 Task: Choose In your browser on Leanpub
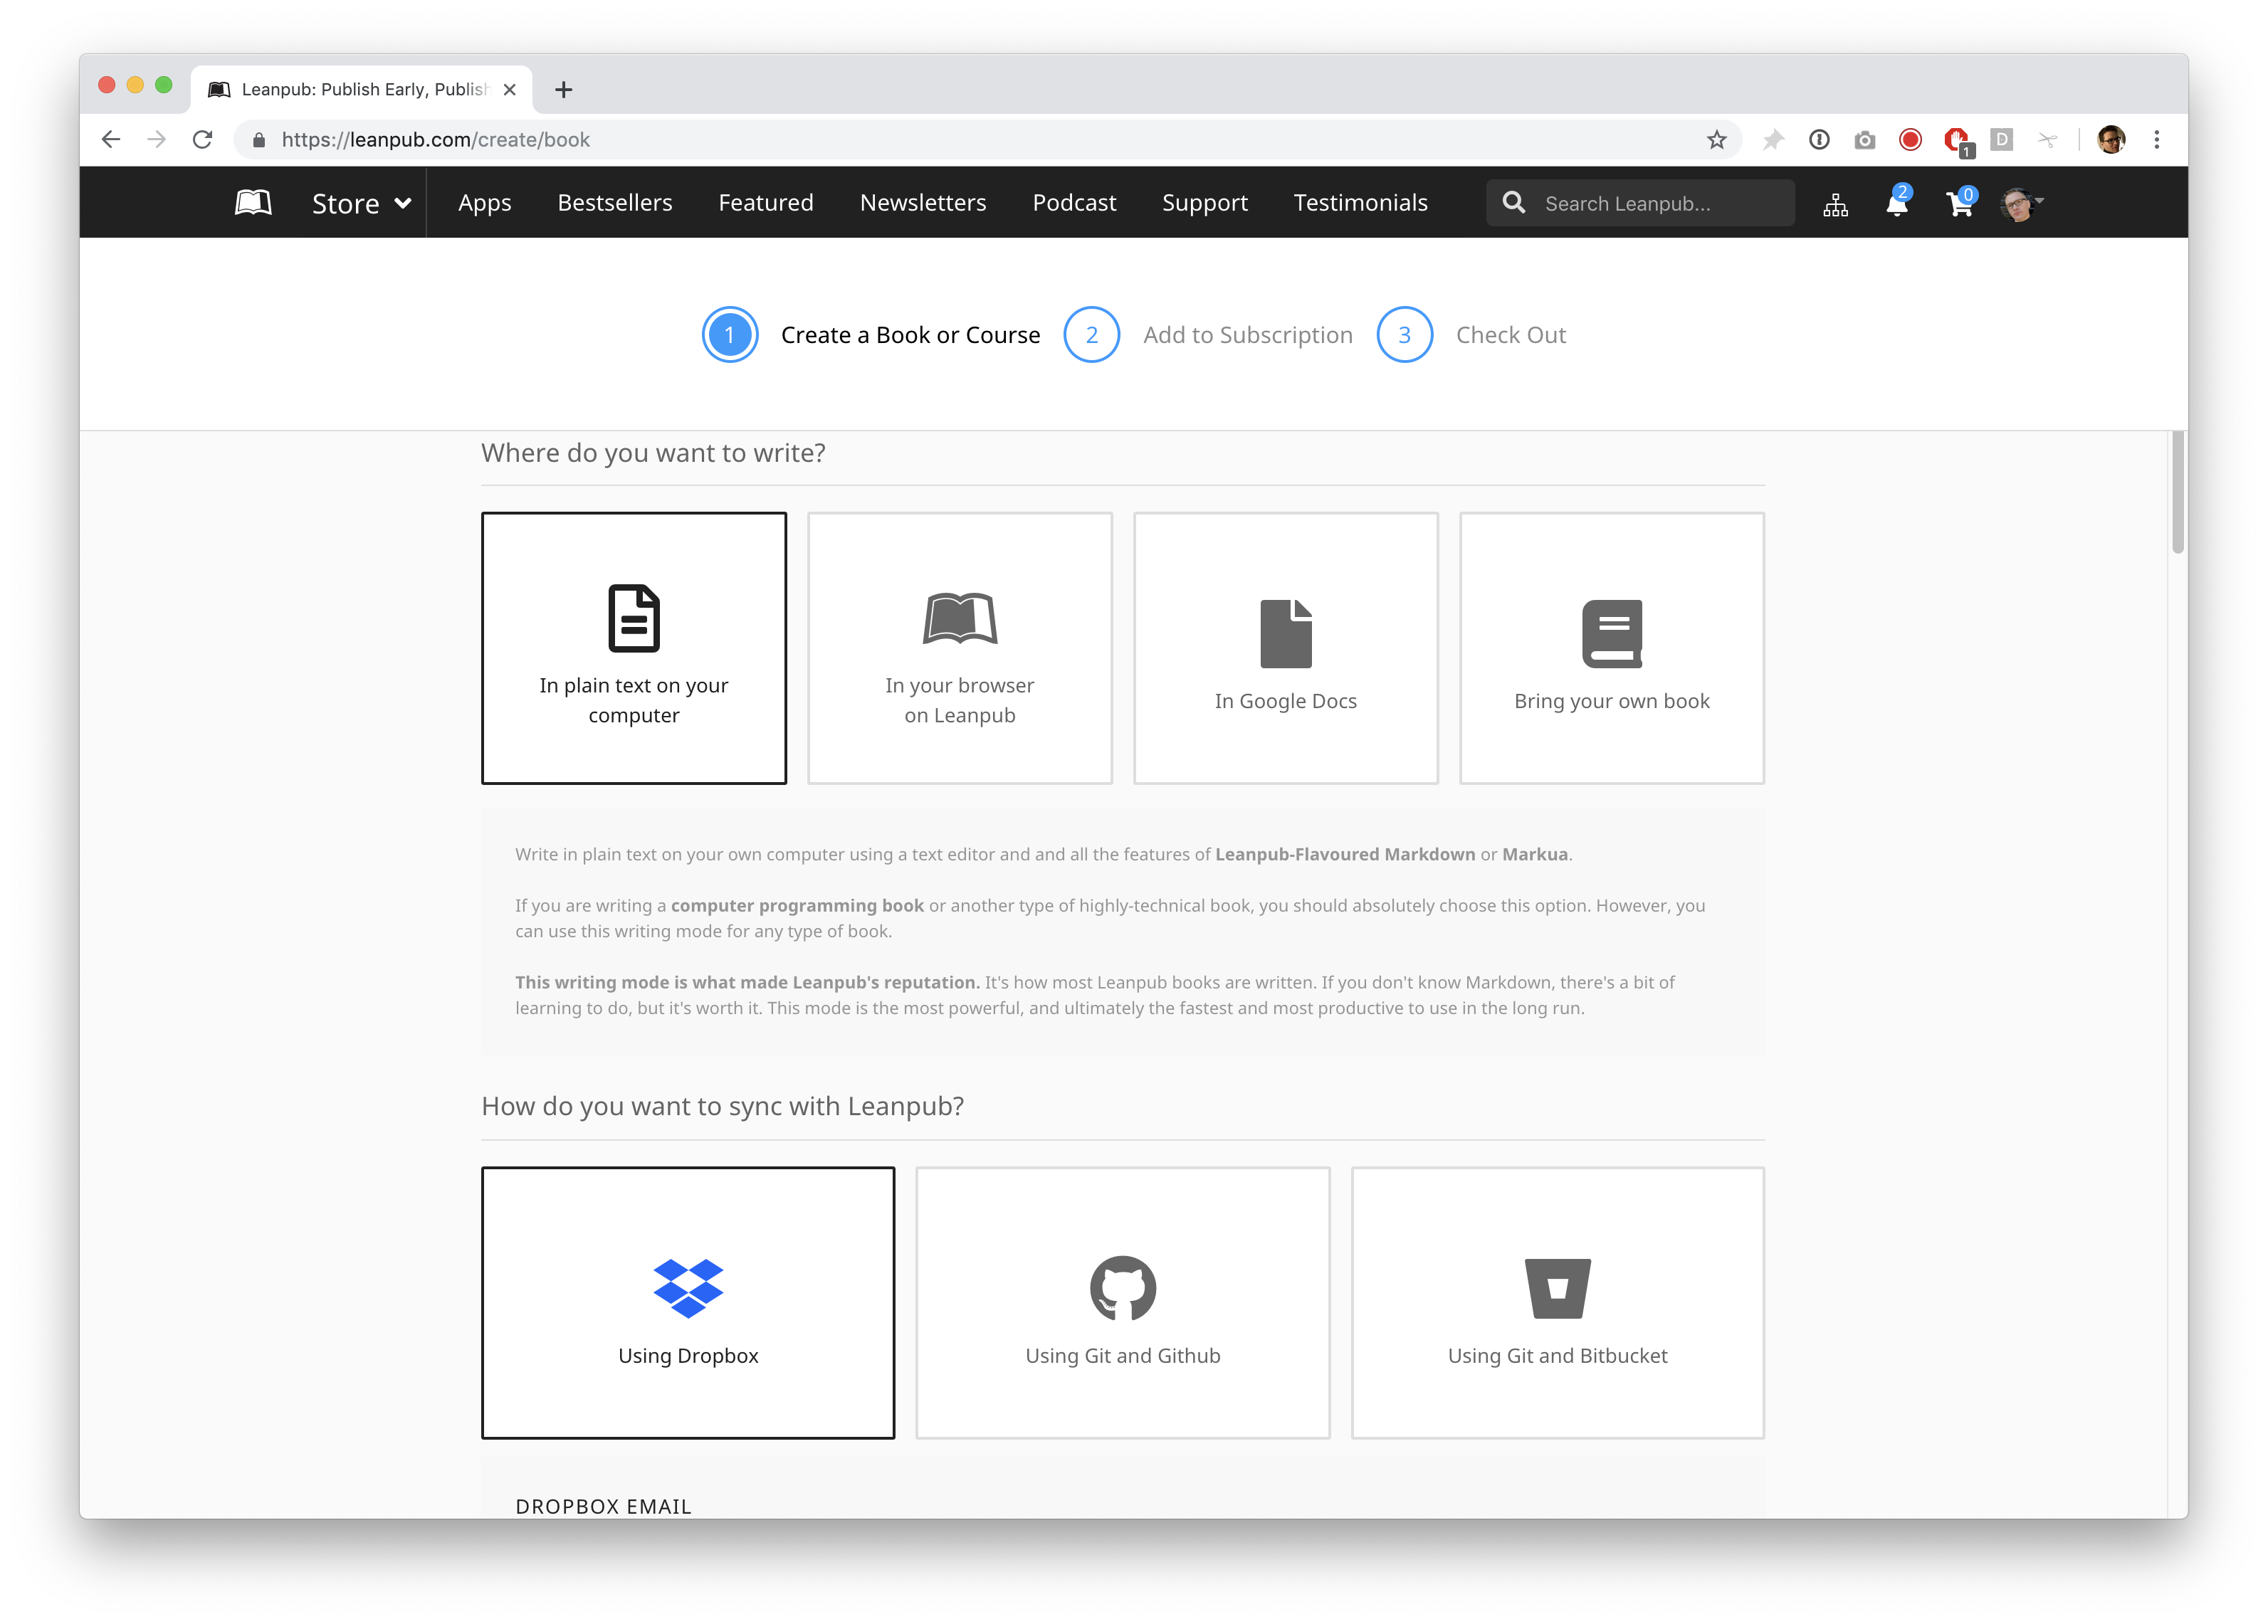click(x=959, y=648)
